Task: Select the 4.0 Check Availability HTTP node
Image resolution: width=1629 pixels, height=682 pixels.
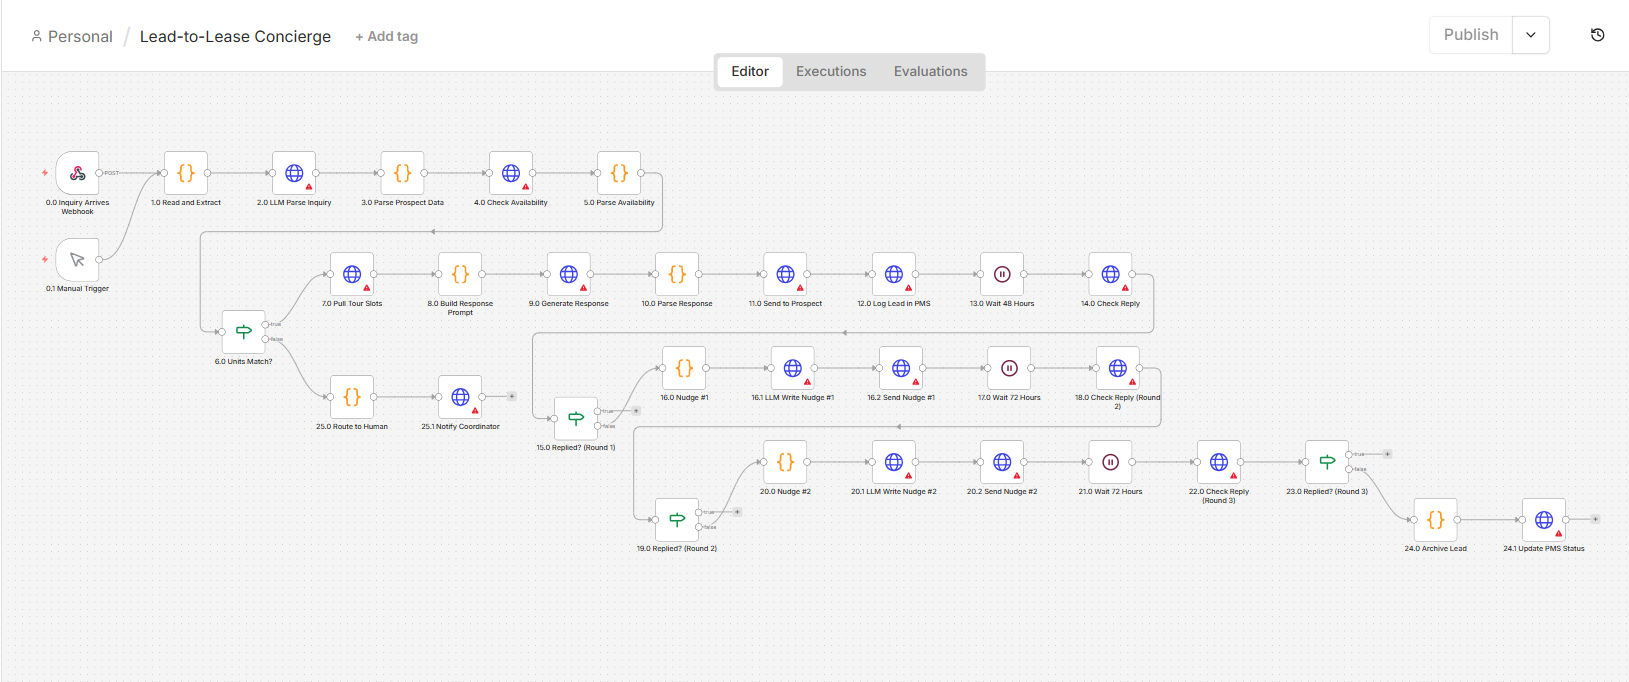Action: pos(511,173)
